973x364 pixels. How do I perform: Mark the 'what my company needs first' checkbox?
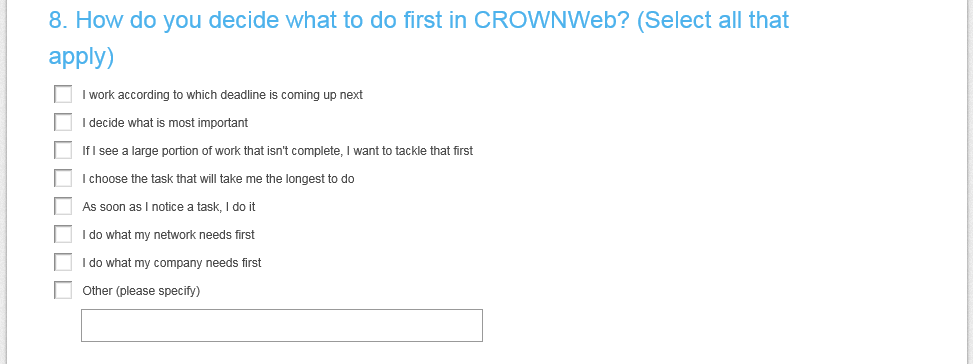(x=63, y=262)
